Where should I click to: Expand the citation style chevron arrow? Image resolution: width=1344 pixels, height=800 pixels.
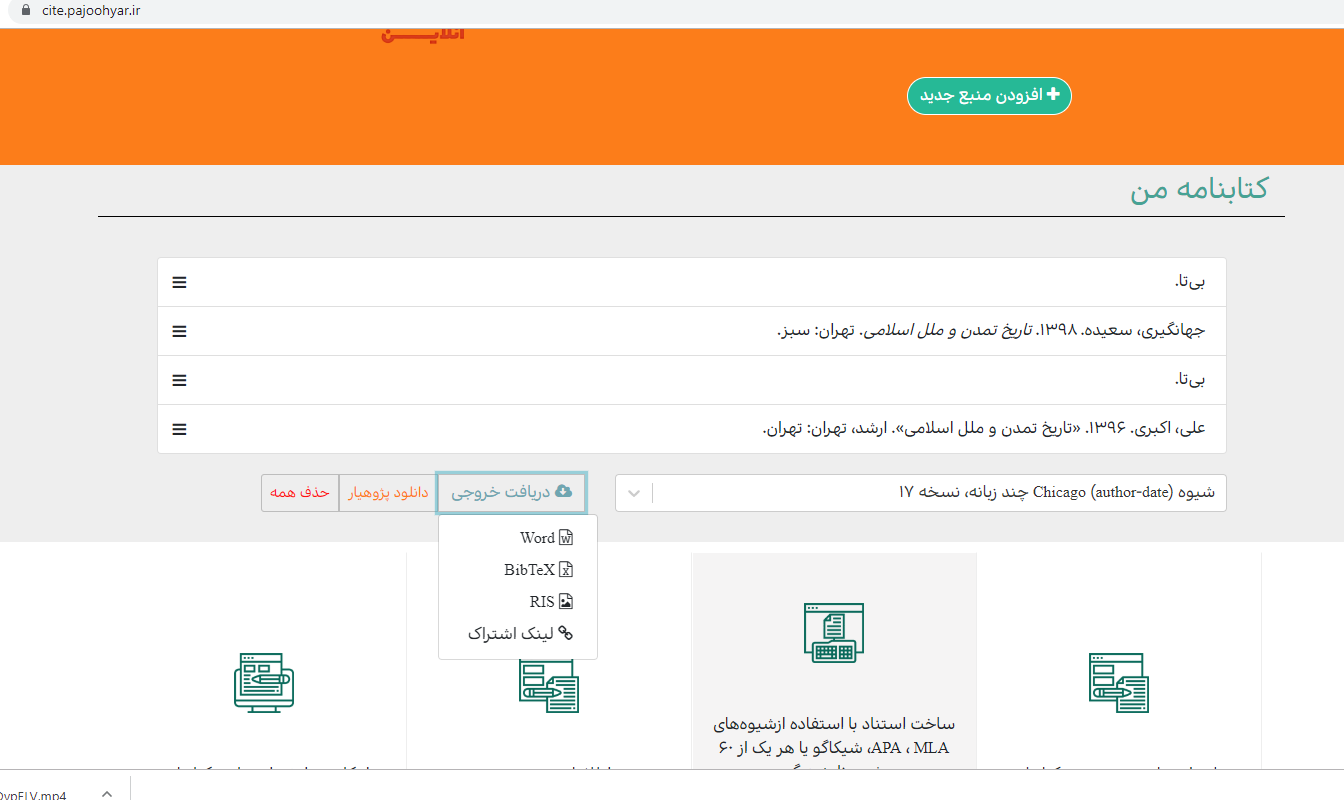634,493
